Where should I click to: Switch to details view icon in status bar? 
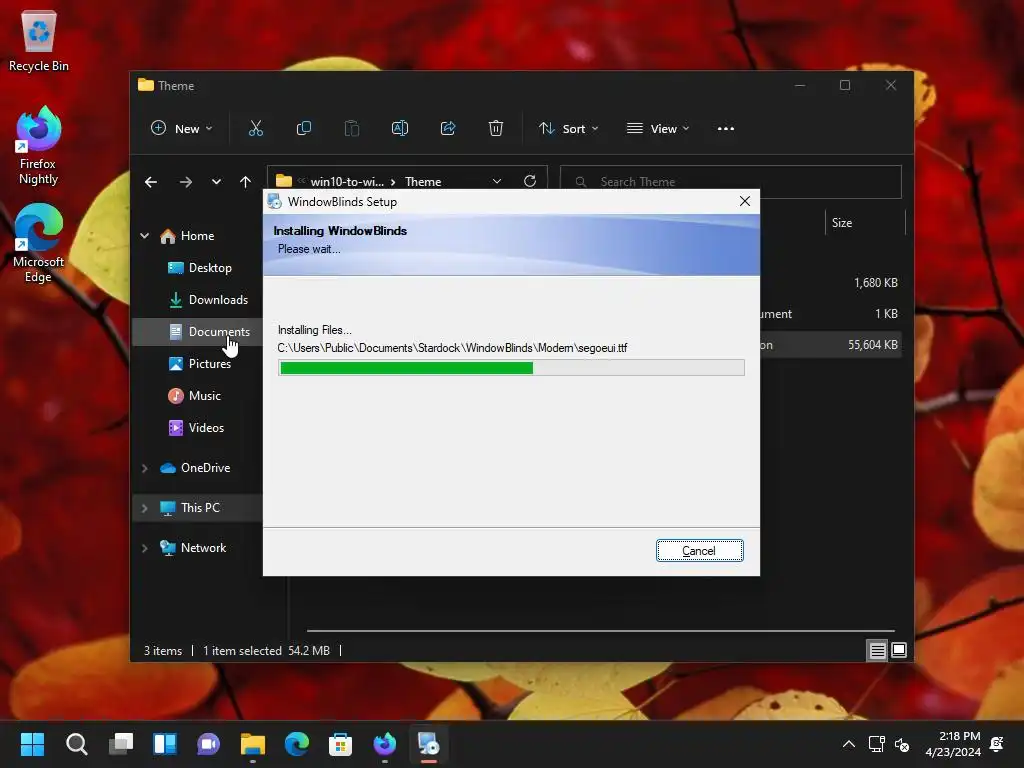tap(877, 650)
